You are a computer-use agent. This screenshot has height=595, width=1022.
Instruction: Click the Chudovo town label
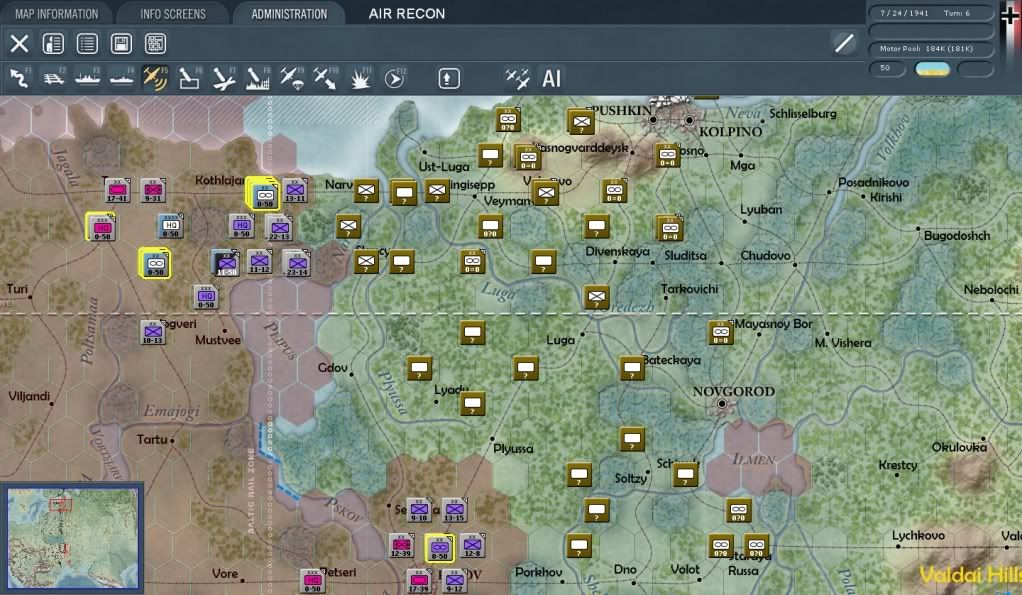coord(765,255)
